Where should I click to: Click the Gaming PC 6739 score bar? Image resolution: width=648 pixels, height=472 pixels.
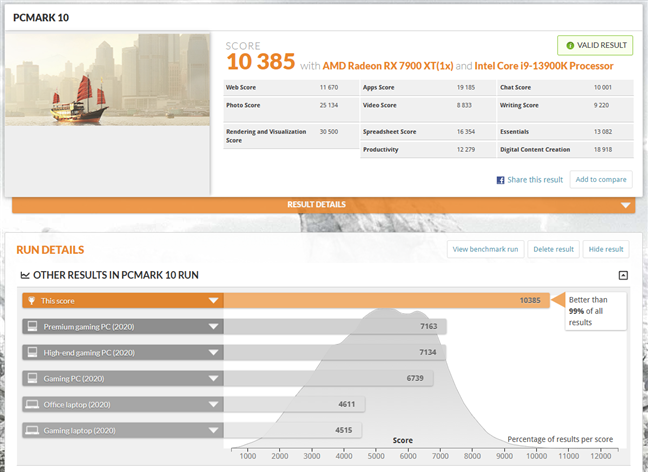(329, 378)
